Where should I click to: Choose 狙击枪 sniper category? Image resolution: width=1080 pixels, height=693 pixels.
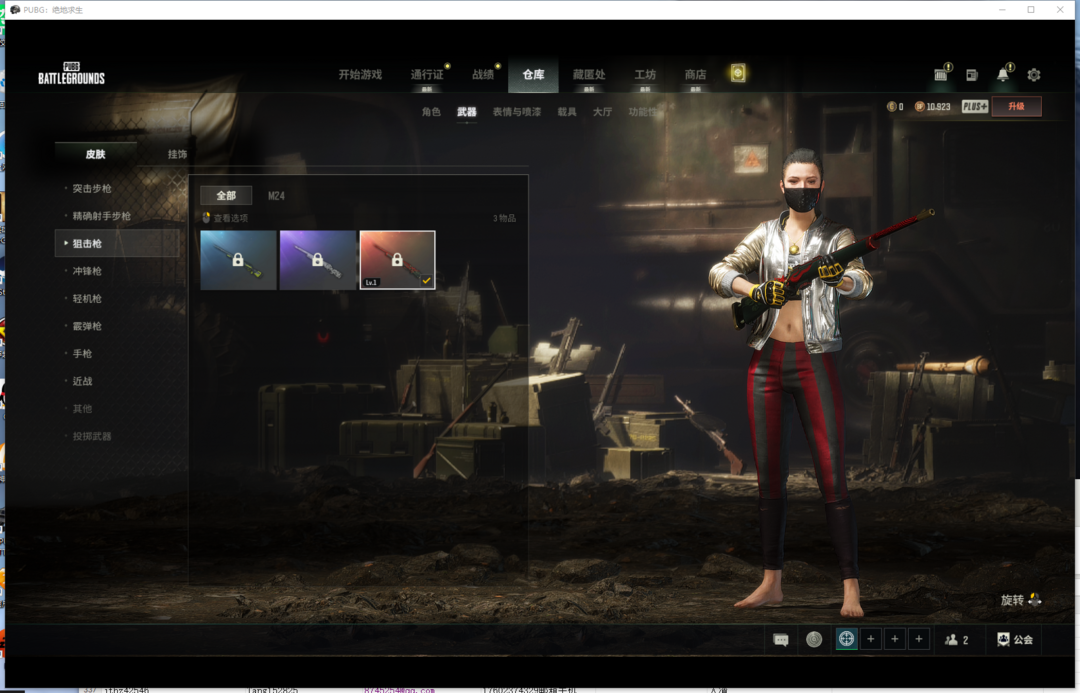[x=117, y=243]
